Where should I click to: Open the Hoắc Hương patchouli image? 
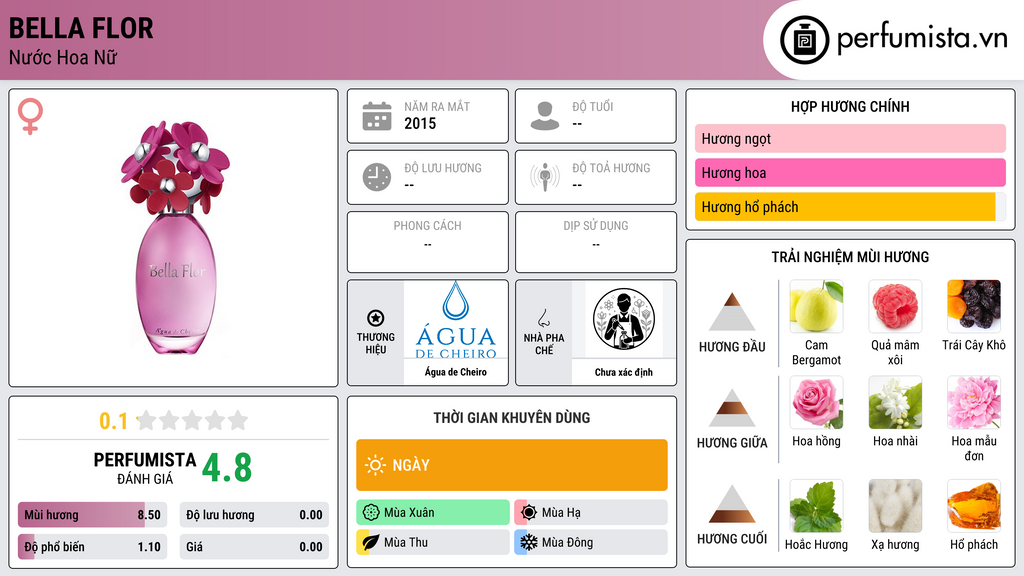point(816,506)
